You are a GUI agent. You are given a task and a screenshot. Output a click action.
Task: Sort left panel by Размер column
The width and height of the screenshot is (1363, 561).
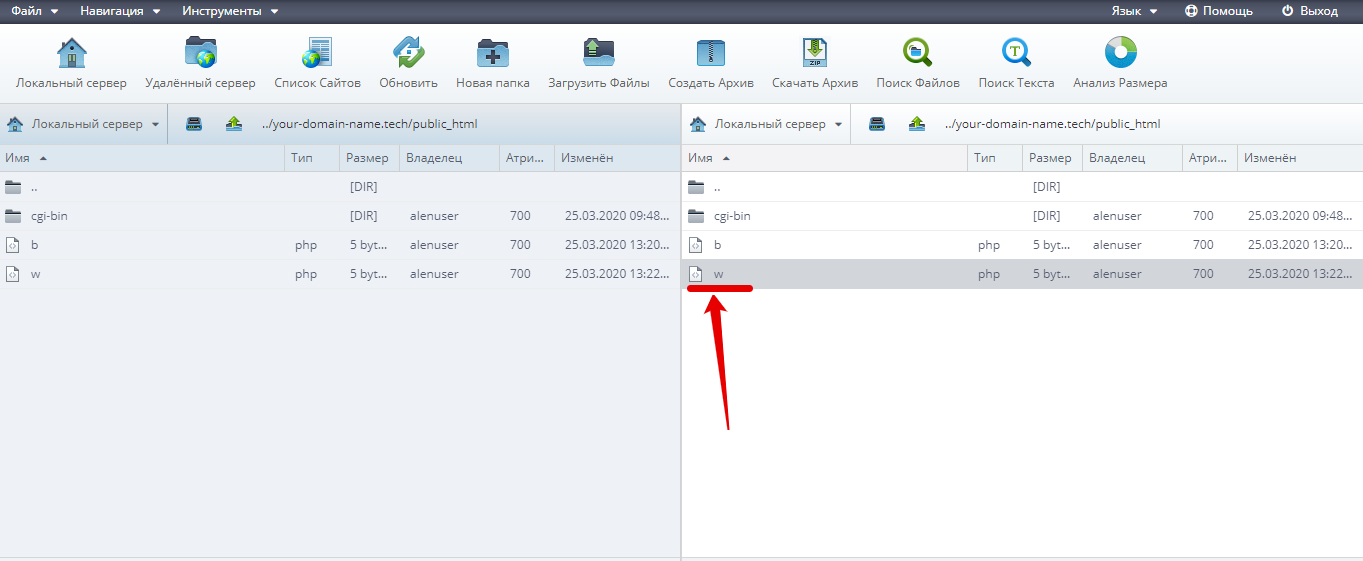click(x=370, y=158)
